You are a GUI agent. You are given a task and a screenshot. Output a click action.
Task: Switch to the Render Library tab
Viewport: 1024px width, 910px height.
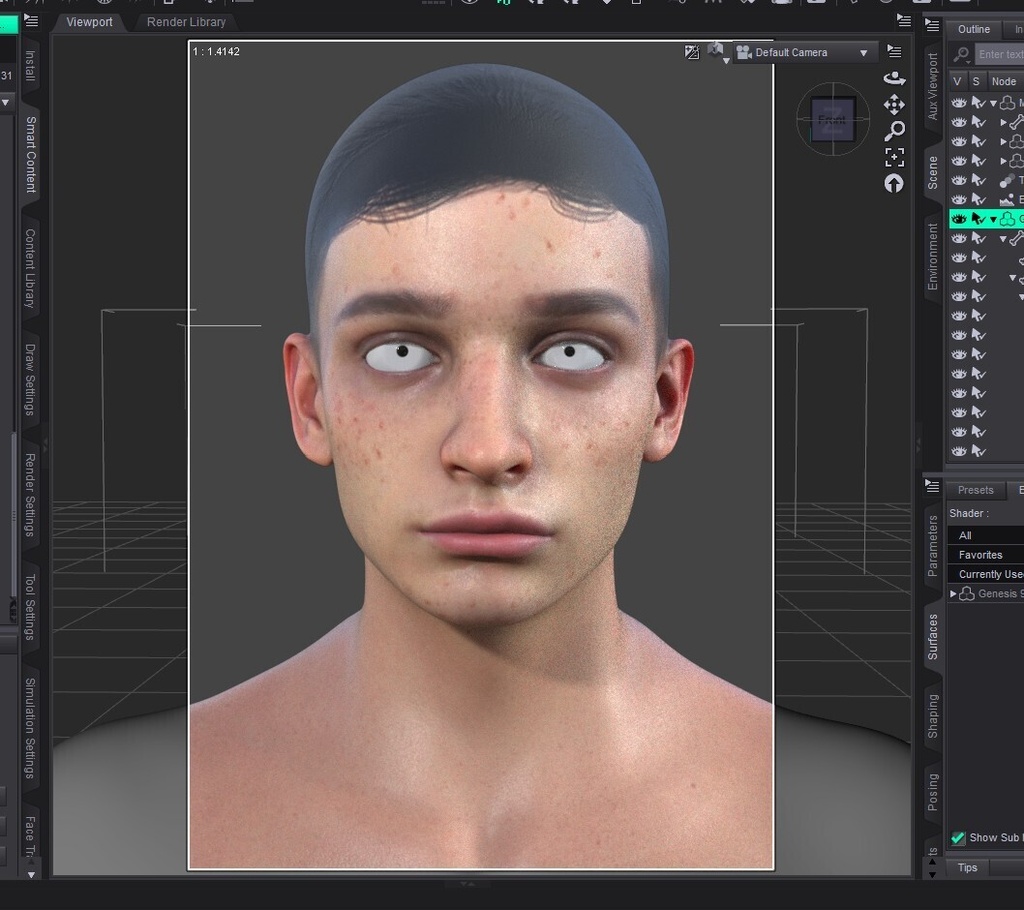(186, 22)
